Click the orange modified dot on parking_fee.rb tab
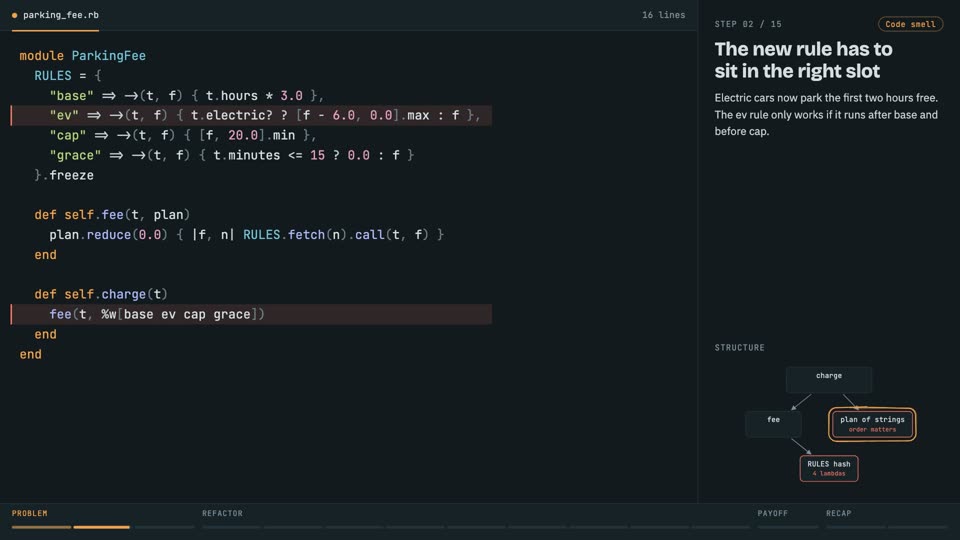 (x=15, y=15)
